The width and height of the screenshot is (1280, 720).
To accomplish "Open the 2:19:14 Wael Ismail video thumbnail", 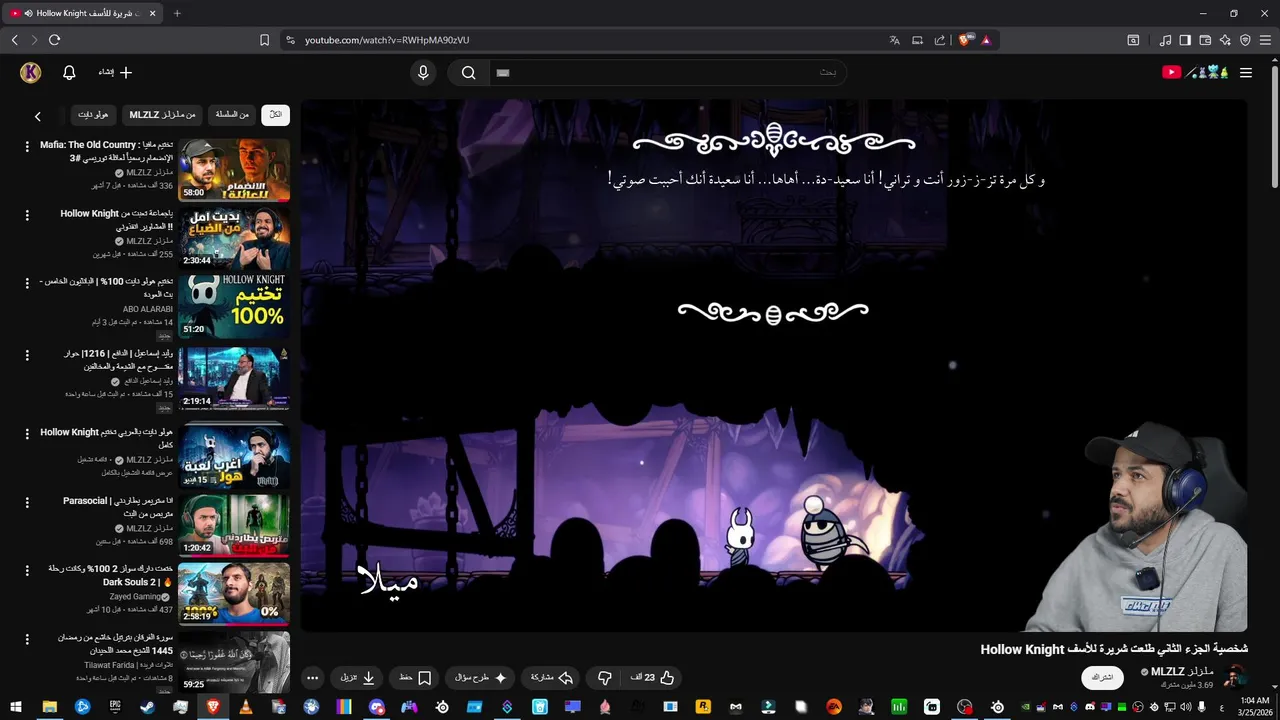I will tap(234, 378).
